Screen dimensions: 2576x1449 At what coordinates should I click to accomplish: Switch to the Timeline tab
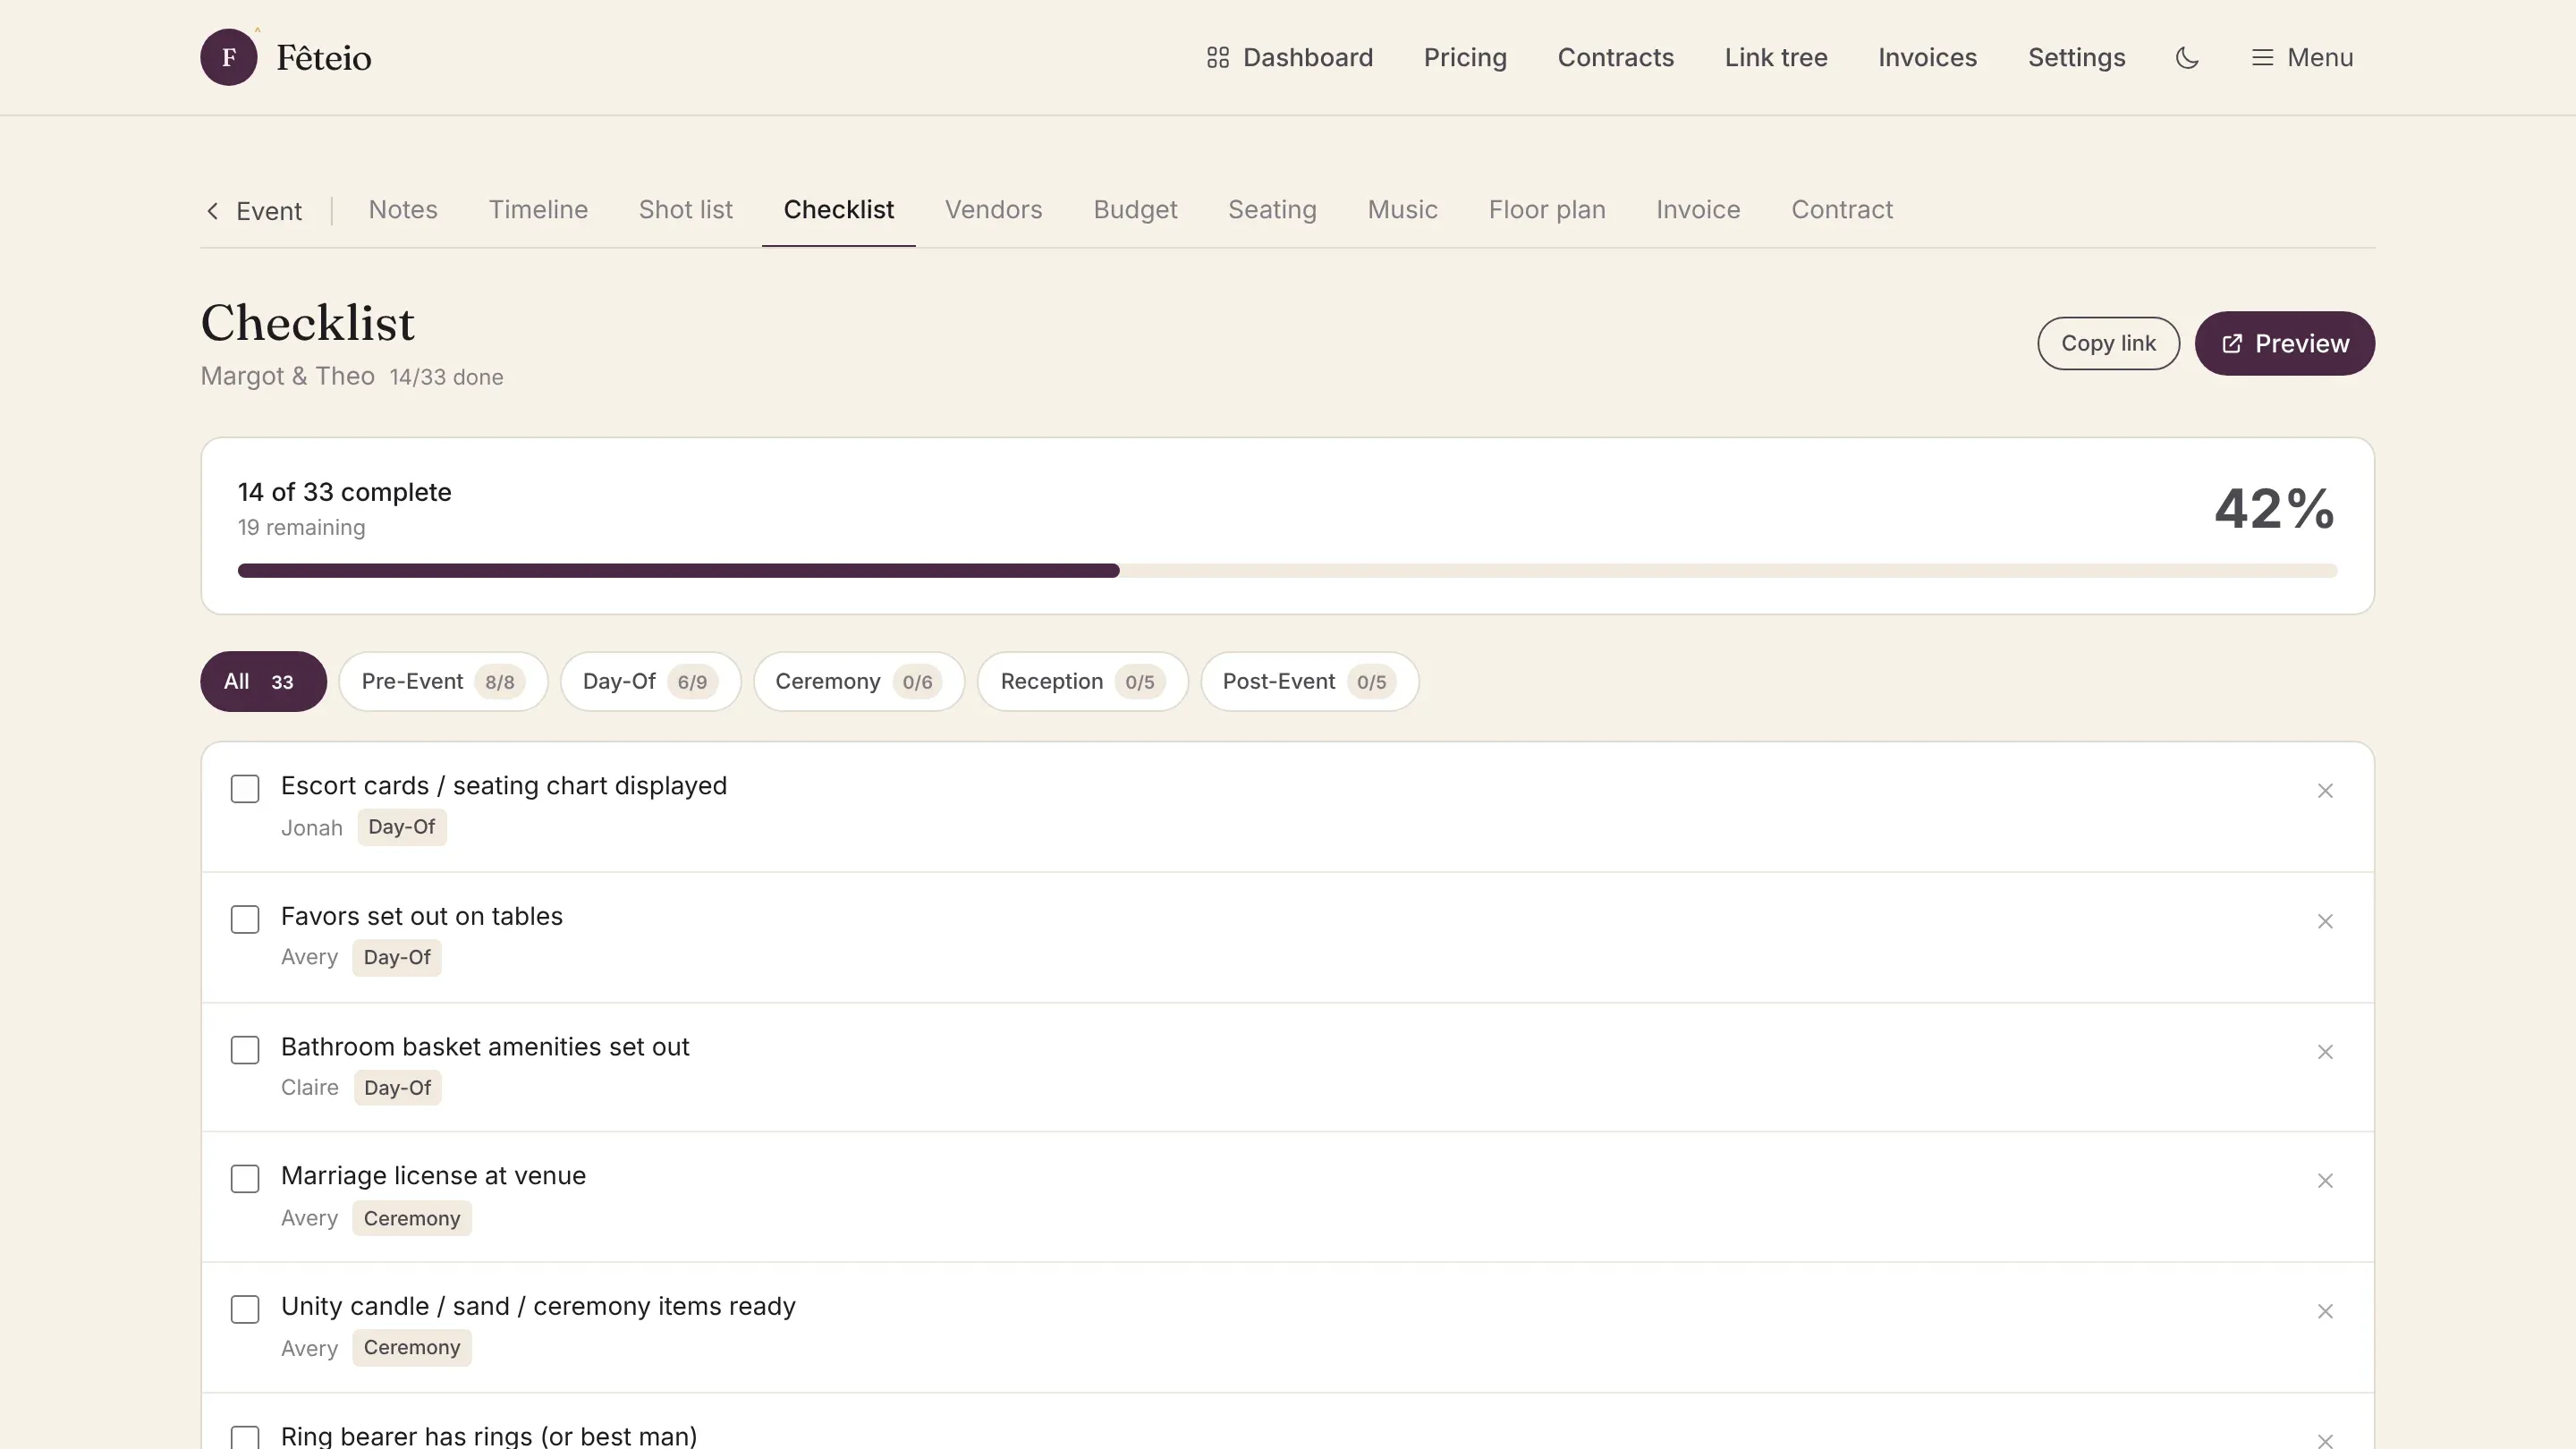point(538,209)
